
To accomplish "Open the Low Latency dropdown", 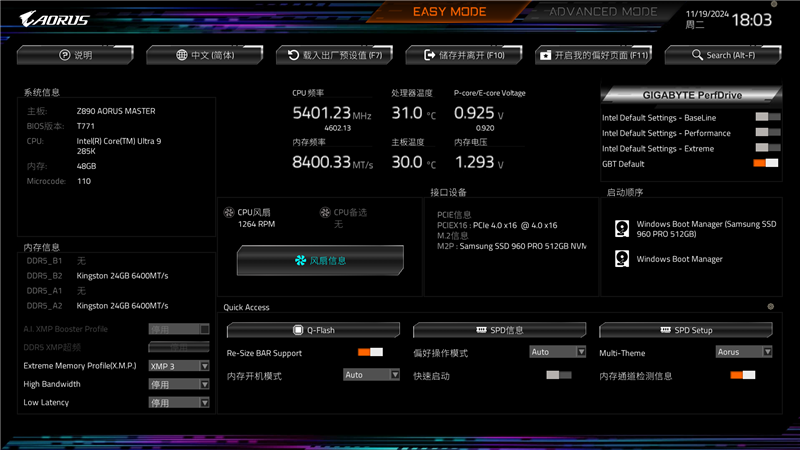I will 179,403.
